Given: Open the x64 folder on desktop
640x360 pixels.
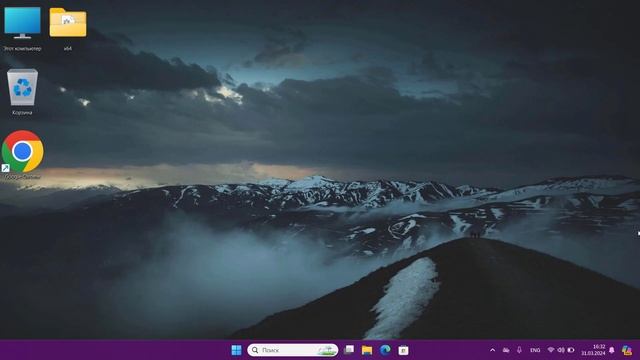Looking at the screenshot, I should [x=68, y=28].
